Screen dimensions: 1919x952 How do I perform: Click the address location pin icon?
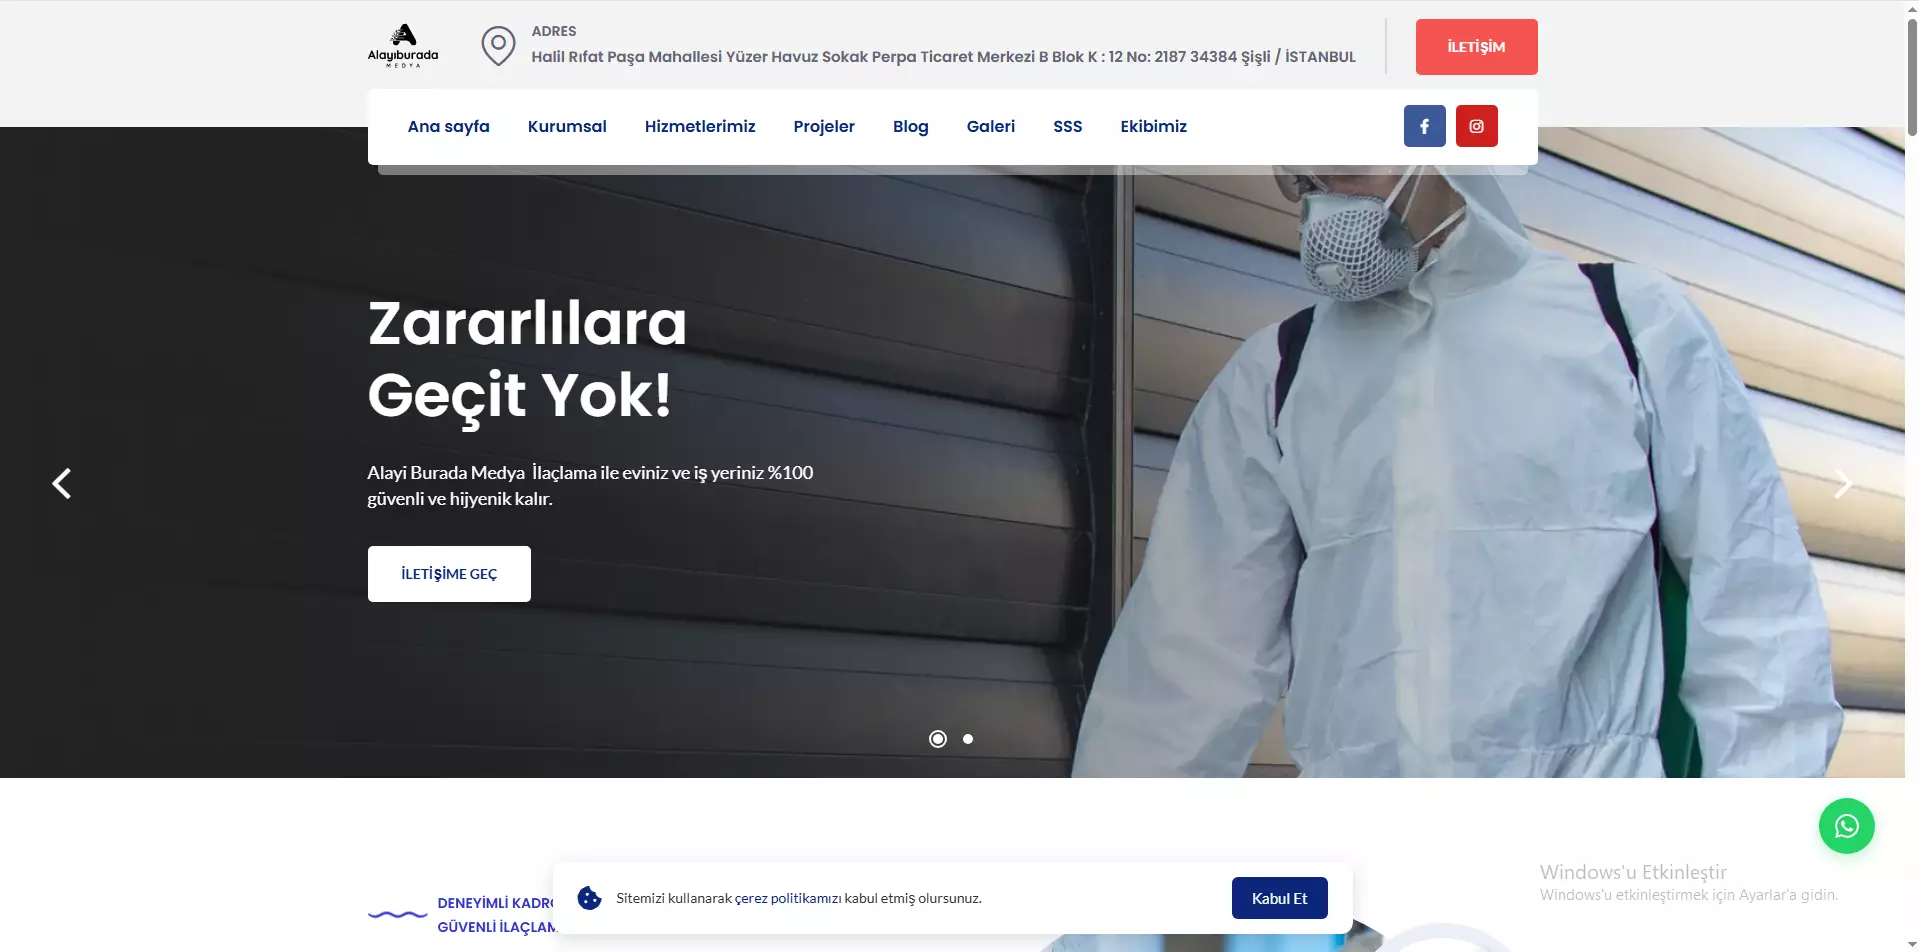tap(497, 45)
